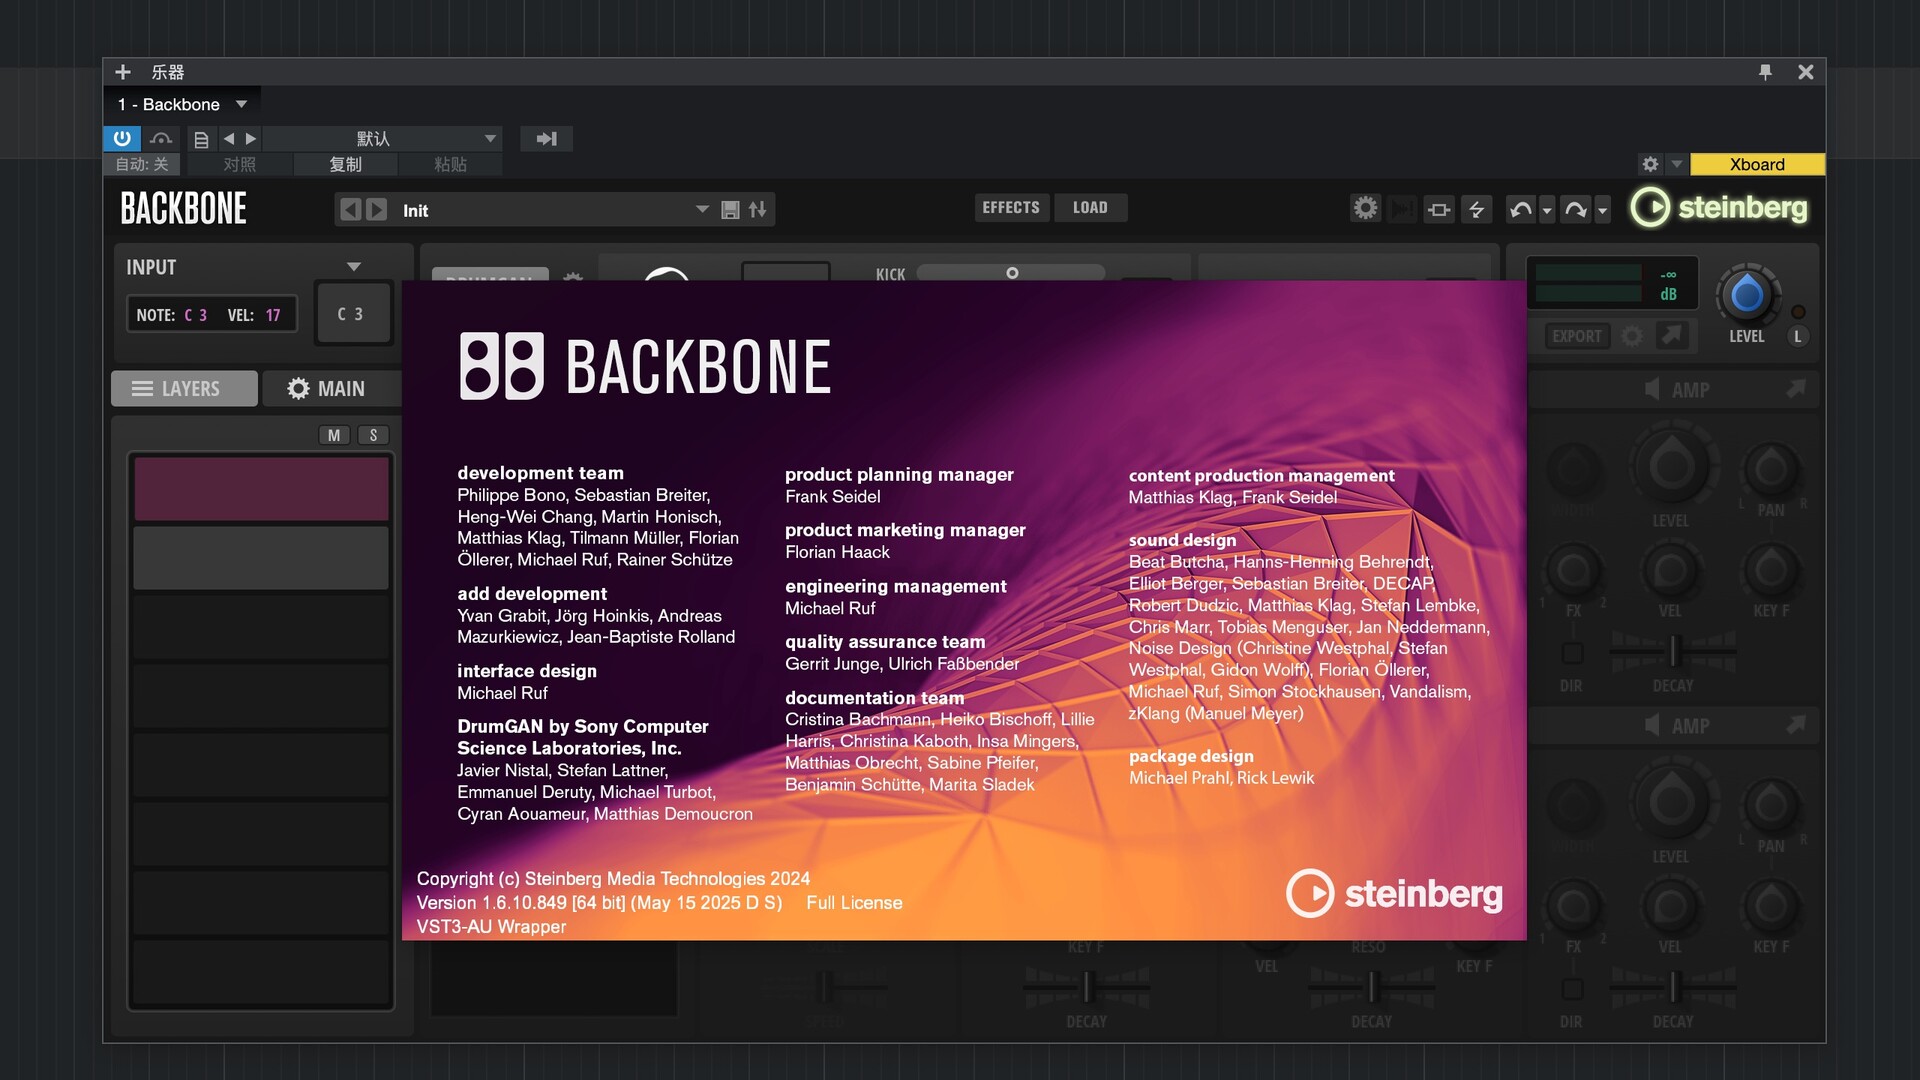Image resolution: width=1920 pixels, height=1080 pixels.
Task: Click the yellow Xboard button
Action: click(x=1757, y=164)
